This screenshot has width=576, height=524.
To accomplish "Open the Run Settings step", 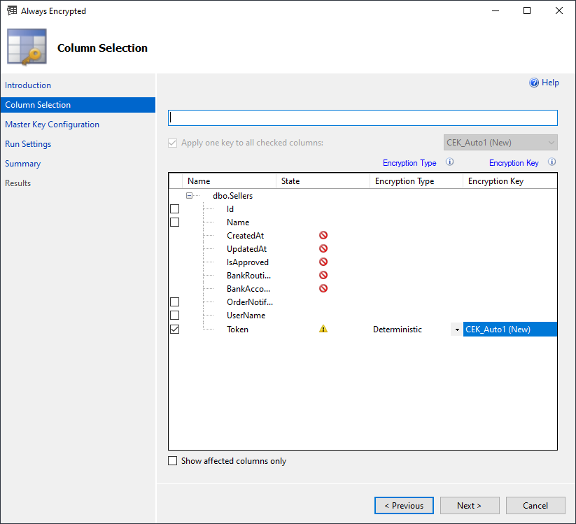I will [x=28, y=144].
